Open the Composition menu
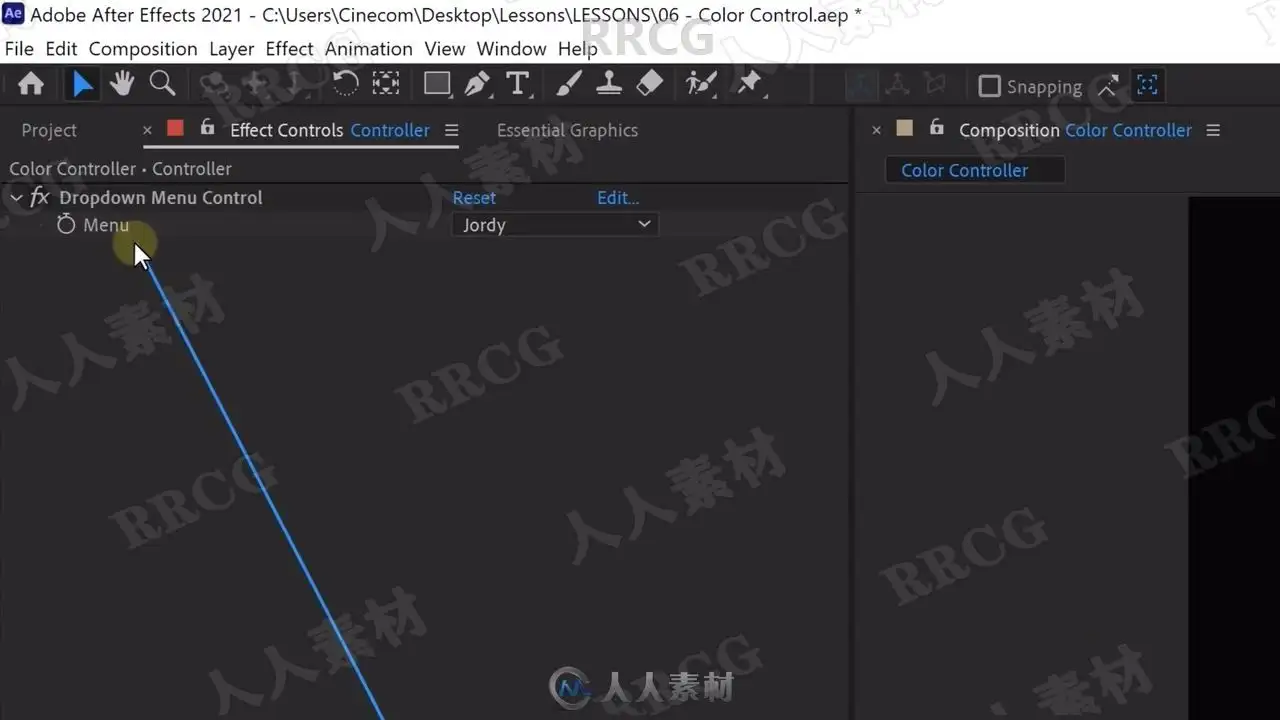Image resolution: width=1280 pixels, height=720 pixels. (143, 49)
